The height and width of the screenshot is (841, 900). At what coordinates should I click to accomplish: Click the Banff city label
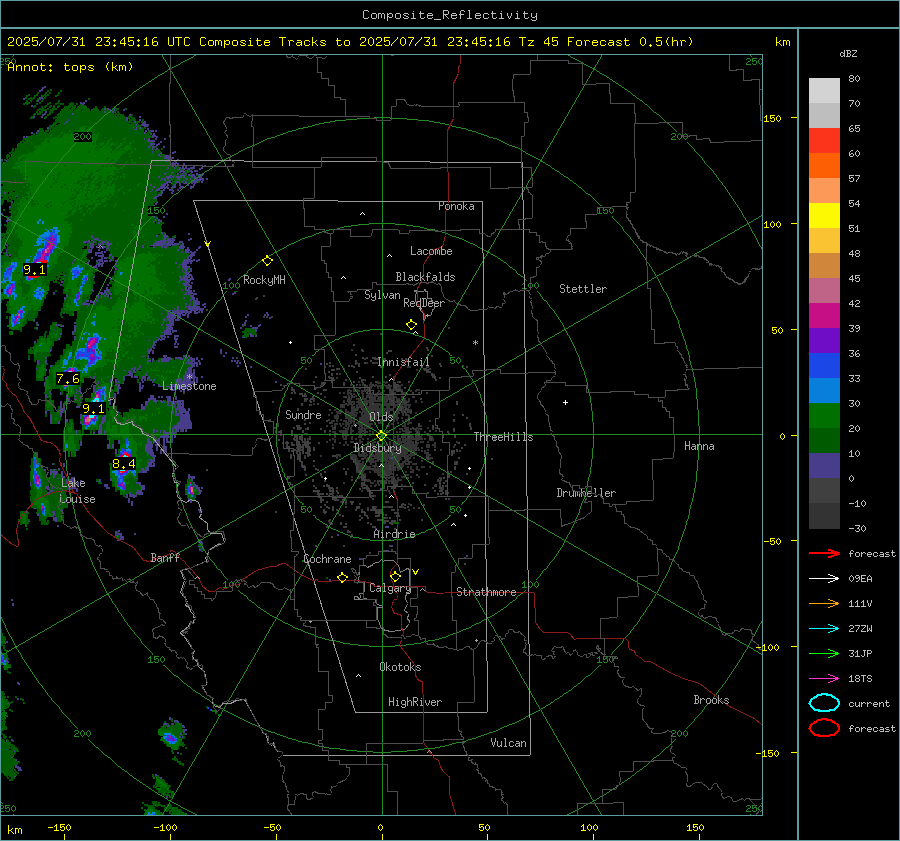[x=165, y=557]
